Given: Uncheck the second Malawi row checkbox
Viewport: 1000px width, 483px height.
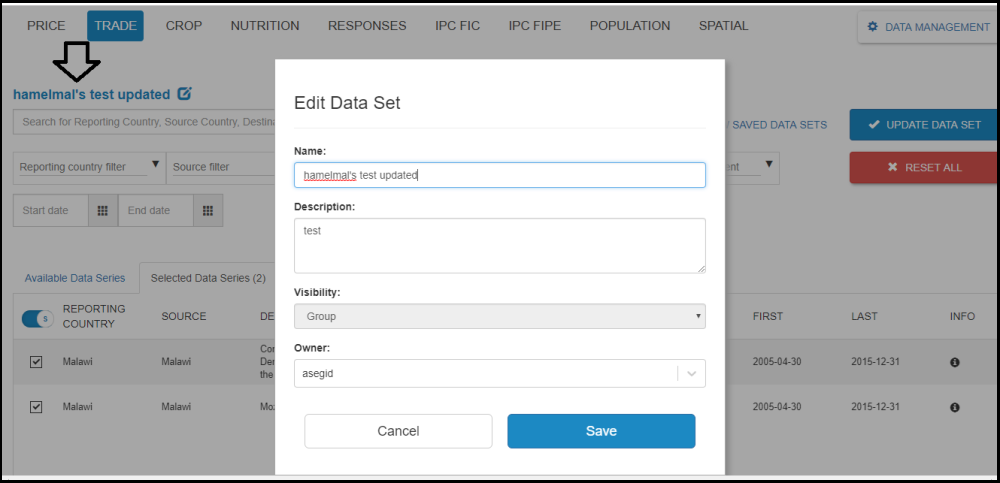Looking at the screenshot, I should click(x=36, y=408).
